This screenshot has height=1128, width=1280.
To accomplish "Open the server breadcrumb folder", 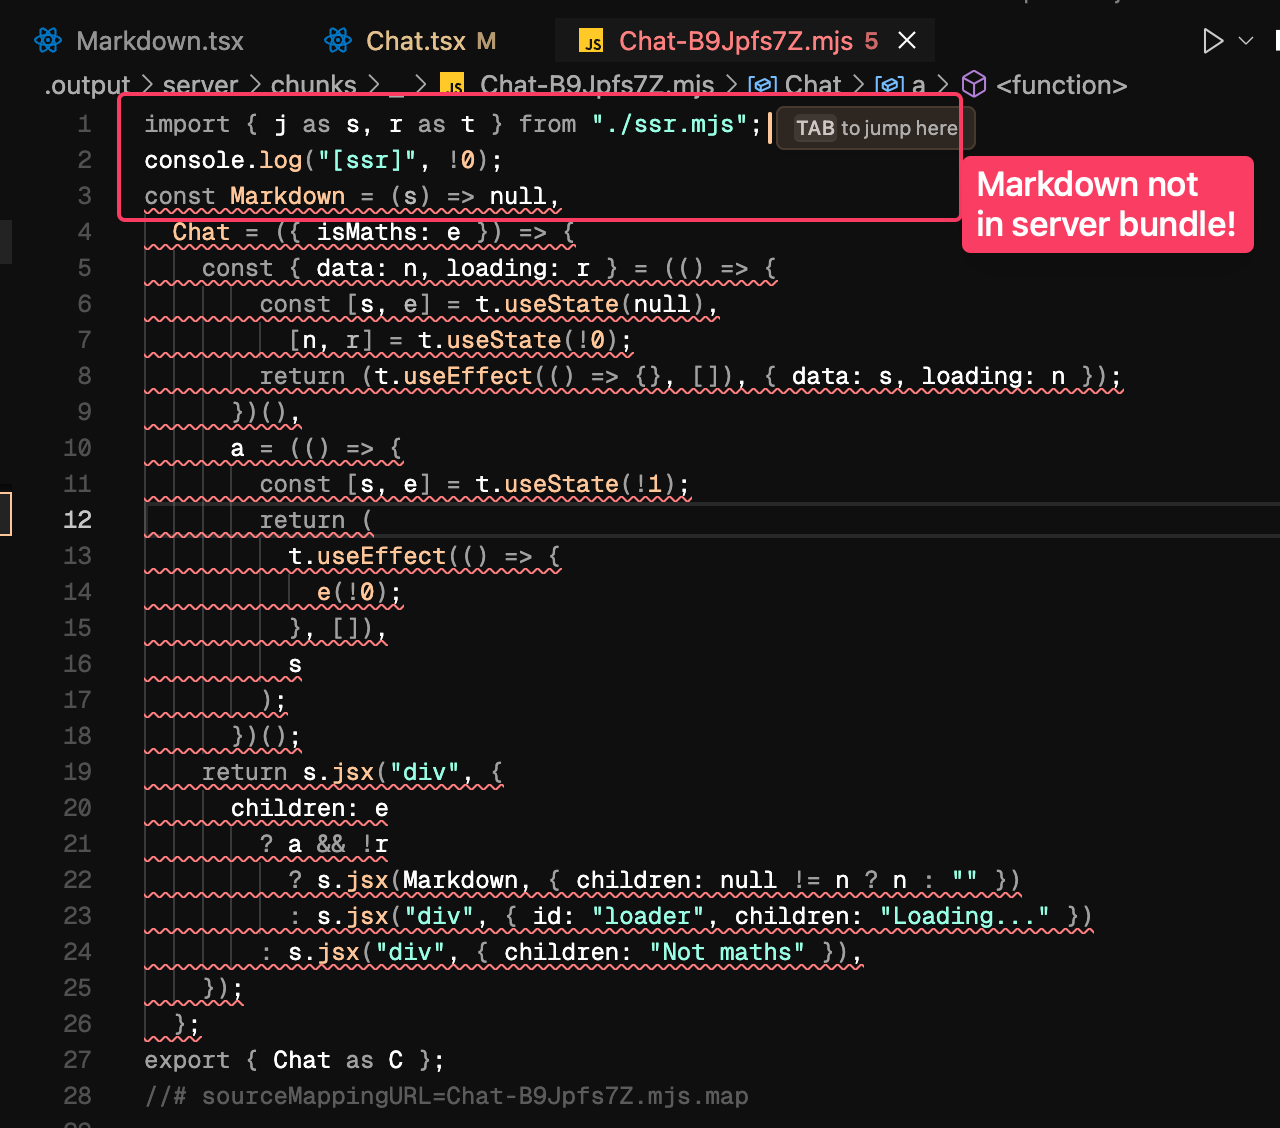I will point(200,85).
